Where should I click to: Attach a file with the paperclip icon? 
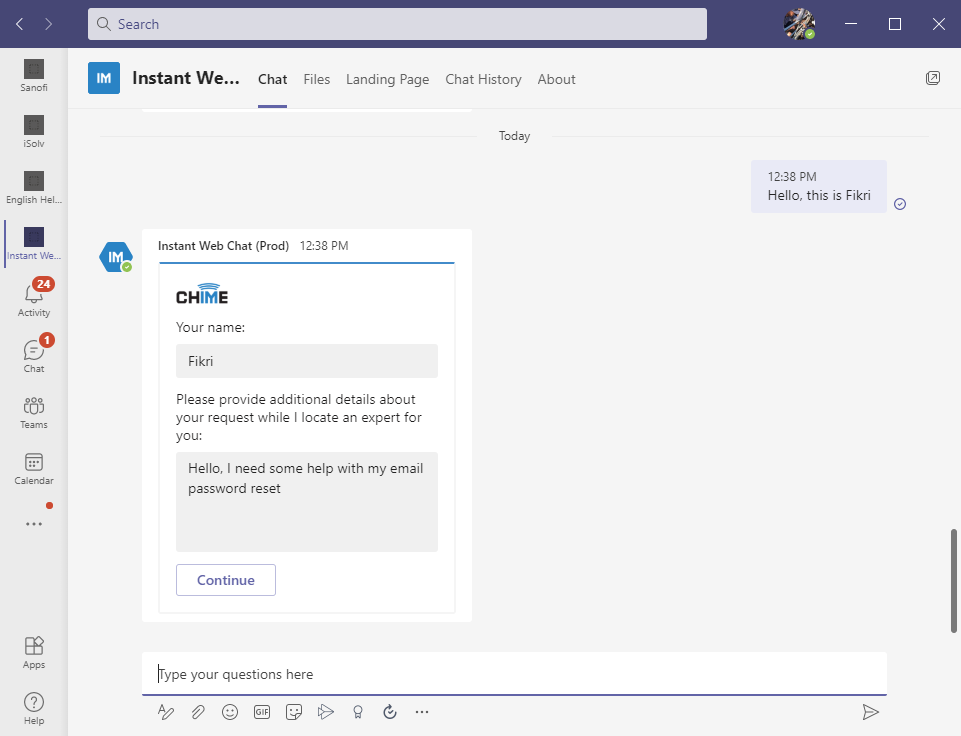(x=197, y=711)
